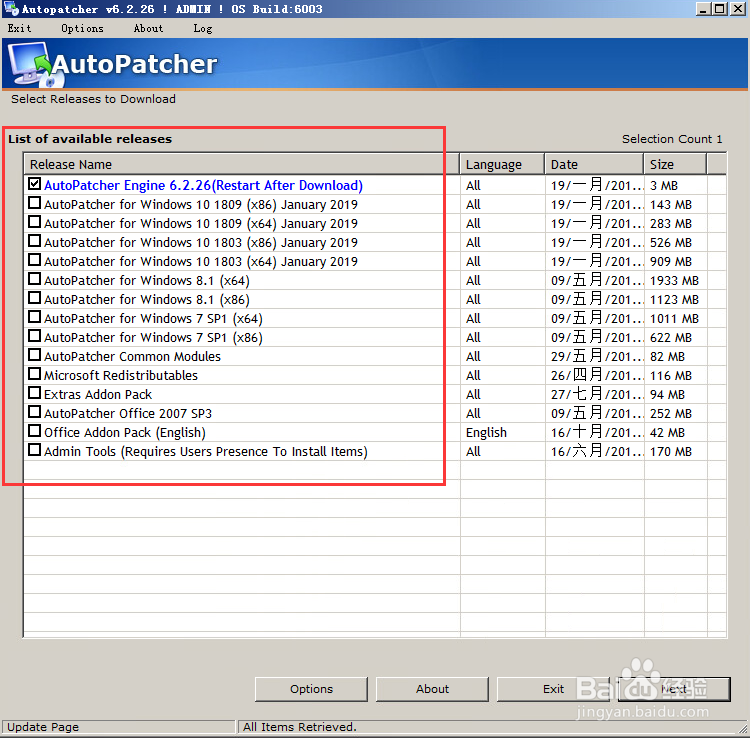Sort by Date column header

(594, 164)
